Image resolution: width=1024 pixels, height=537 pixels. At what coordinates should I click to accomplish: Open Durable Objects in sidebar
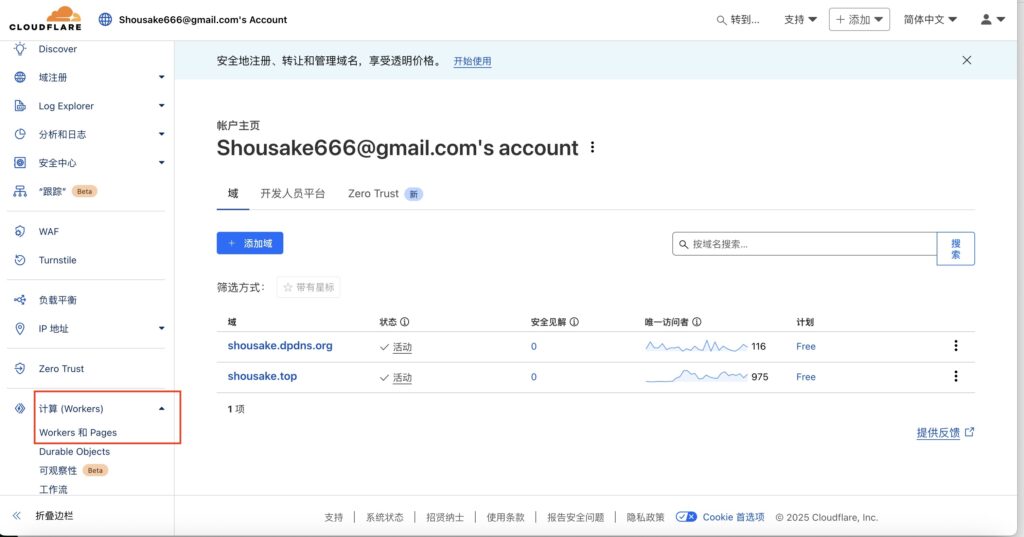(74, 451)
